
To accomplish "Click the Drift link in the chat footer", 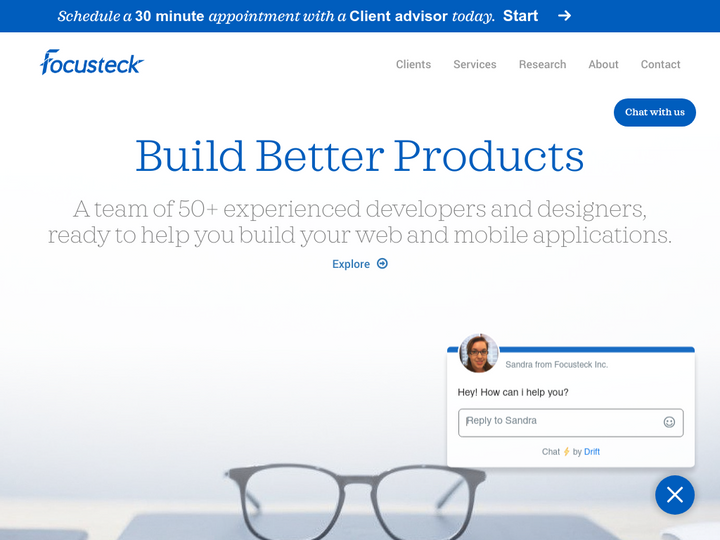I will point(592,452).
